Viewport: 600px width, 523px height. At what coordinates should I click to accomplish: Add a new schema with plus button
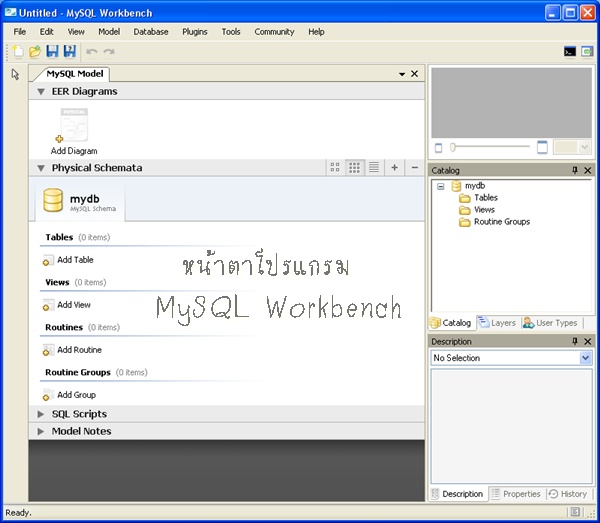pyautogui.click(x=395, y=167)
